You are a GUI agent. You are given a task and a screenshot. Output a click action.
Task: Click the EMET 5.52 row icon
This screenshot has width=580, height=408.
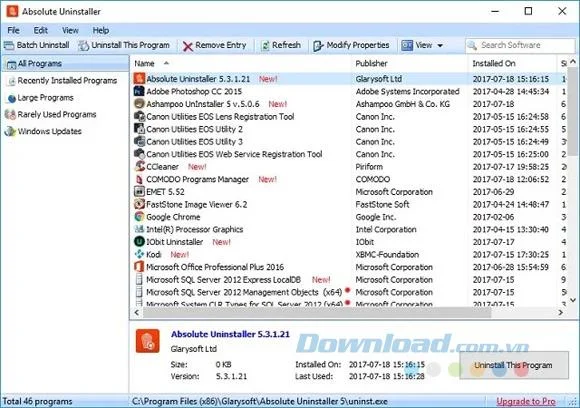click(x=139, y=192)
